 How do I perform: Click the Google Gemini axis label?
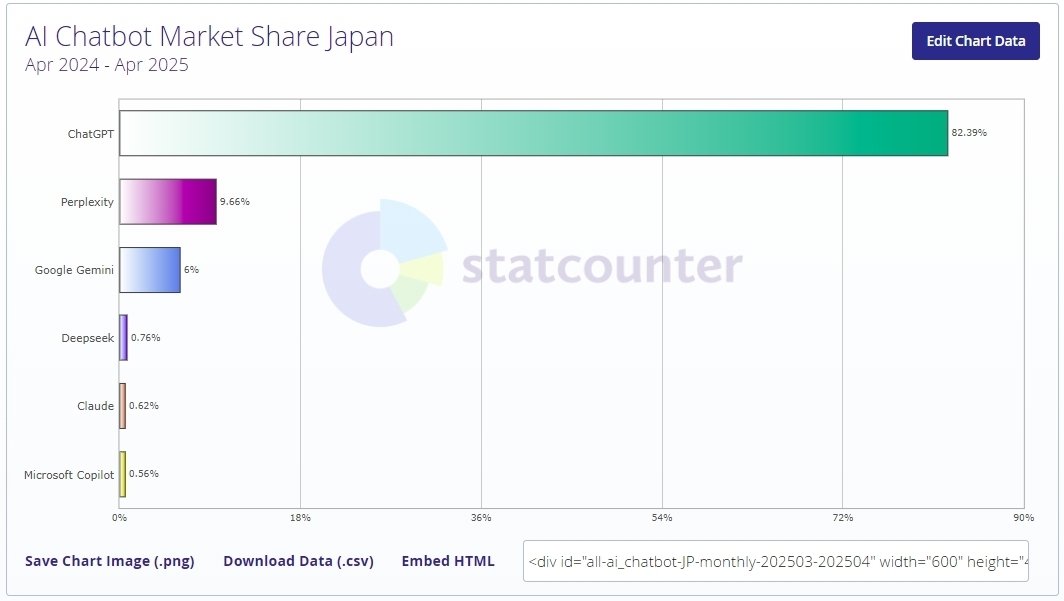tap(74, 270)
